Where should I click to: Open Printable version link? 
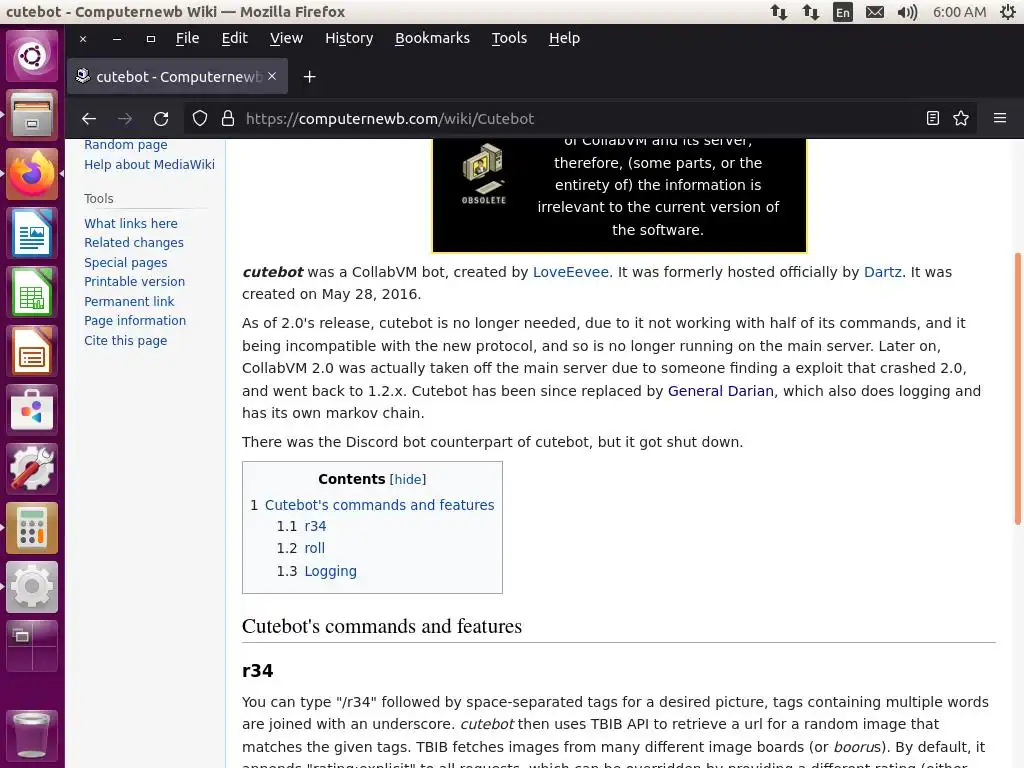pyautogui.click(x=134, y=281)
